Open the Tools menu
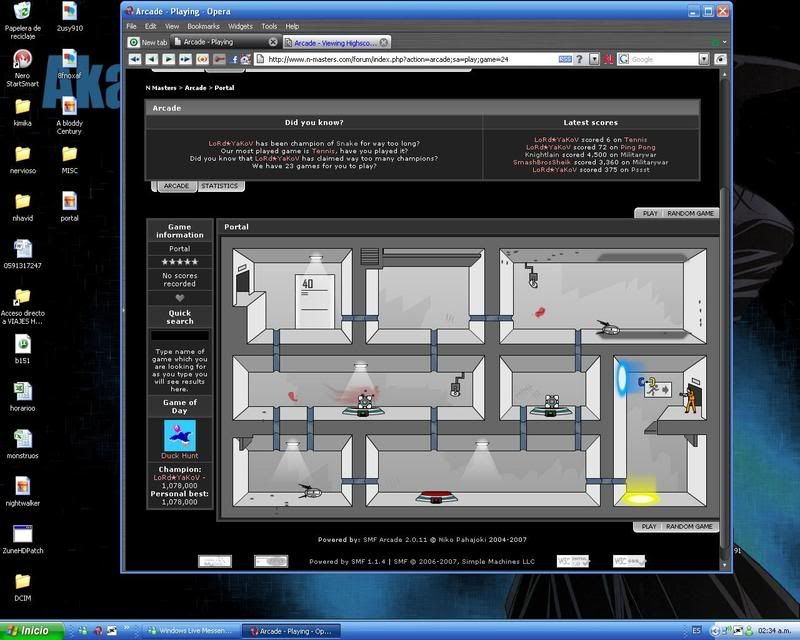This screenshot has width=800, height=640. coord(269,26)
